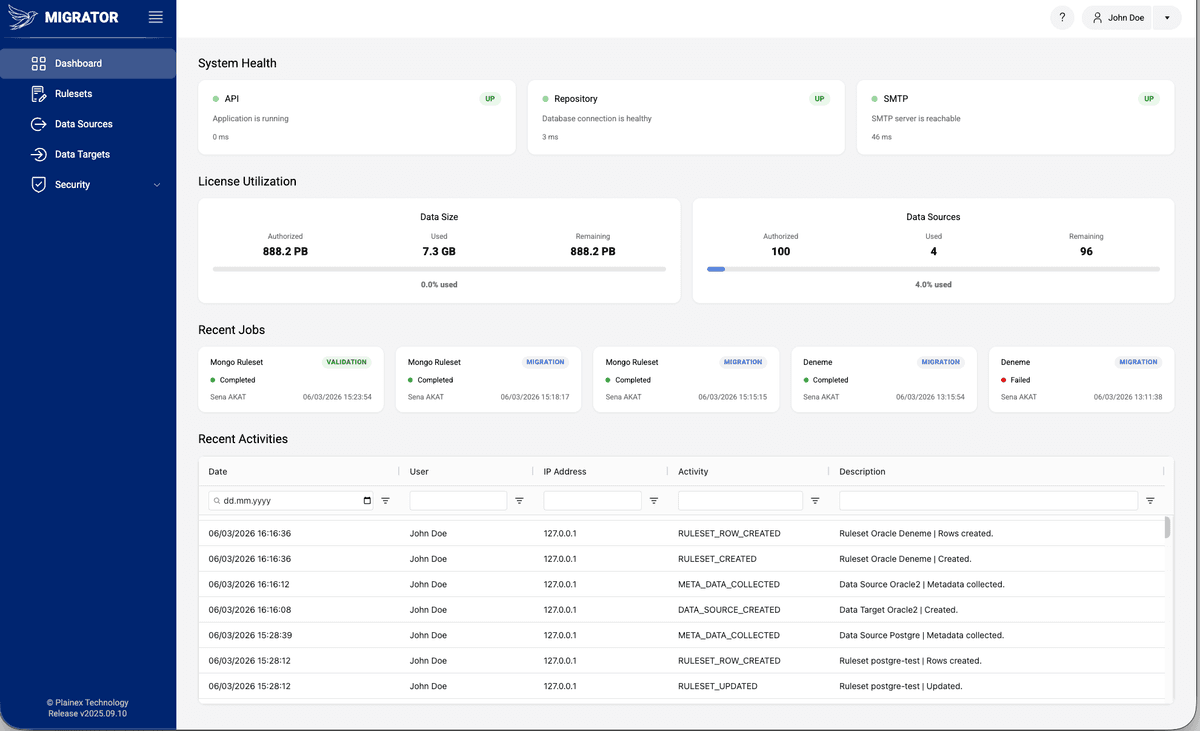Screen dimensions: 1200x731
Task: Click the RULESET_CREATED activity cell
Action: point(717,559)
